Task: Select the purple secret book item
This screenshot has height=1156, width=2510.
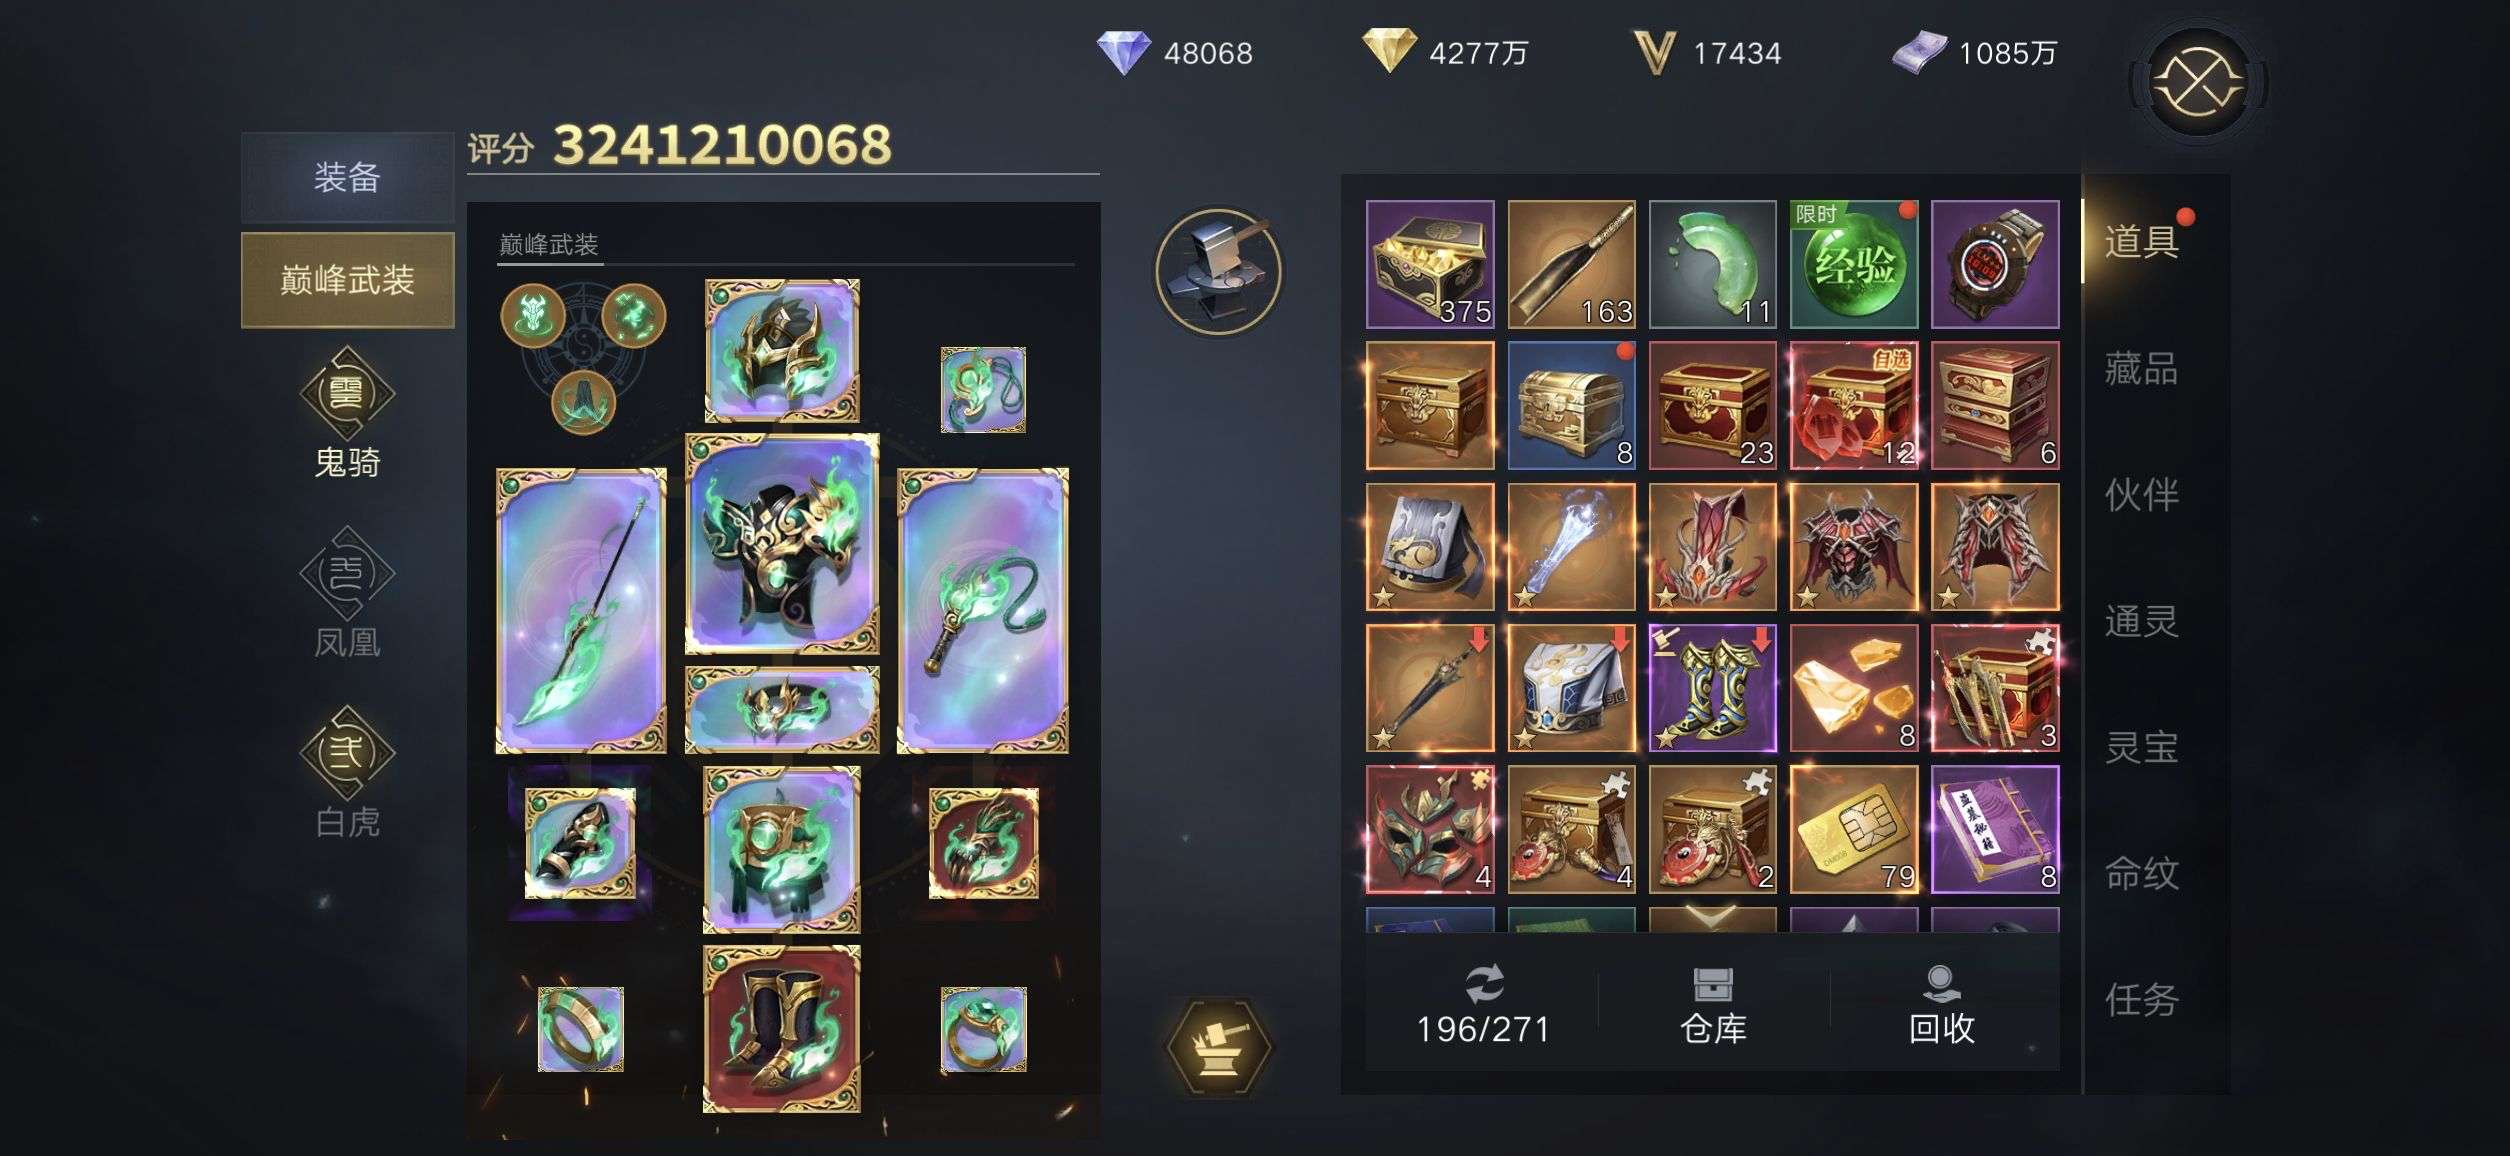Action: 1995,829
